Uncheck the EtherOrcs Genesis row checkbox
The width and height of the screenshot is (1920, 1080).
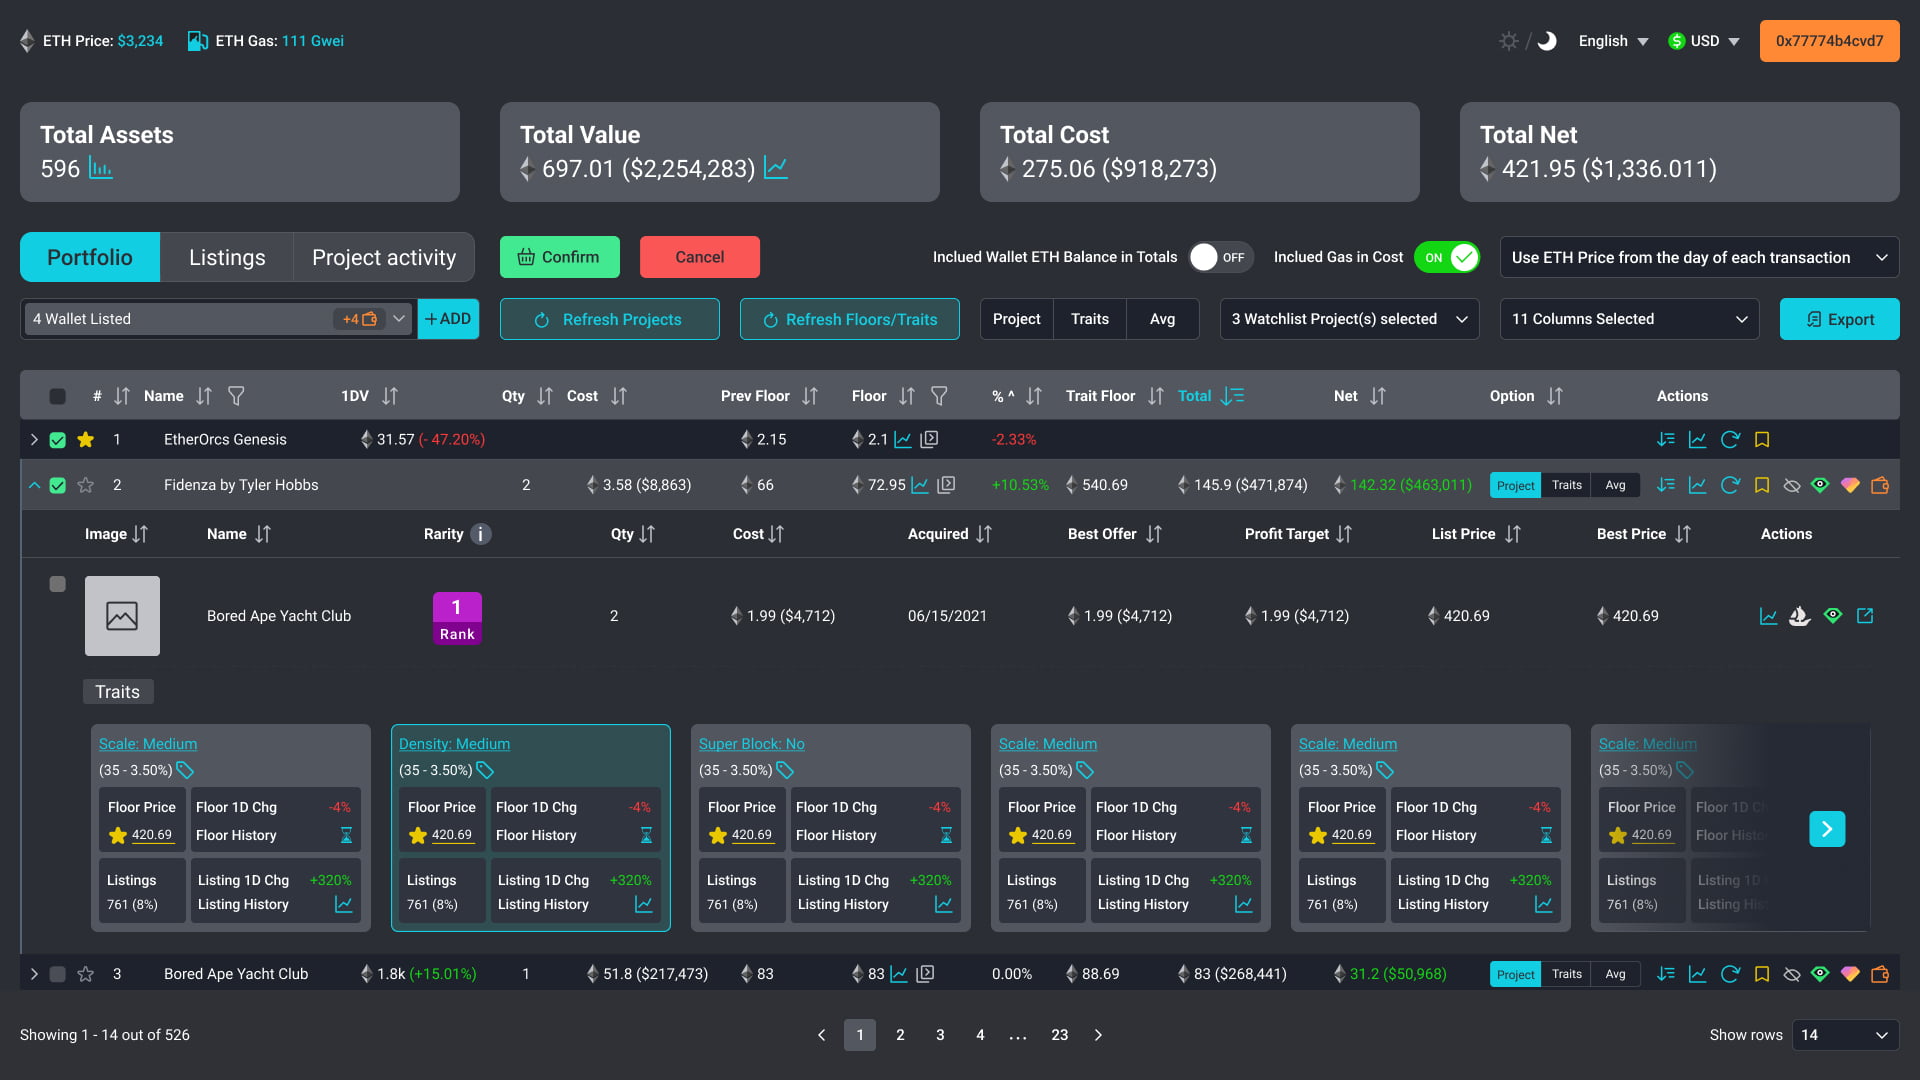pyautogui.click(x=58, y=440)
